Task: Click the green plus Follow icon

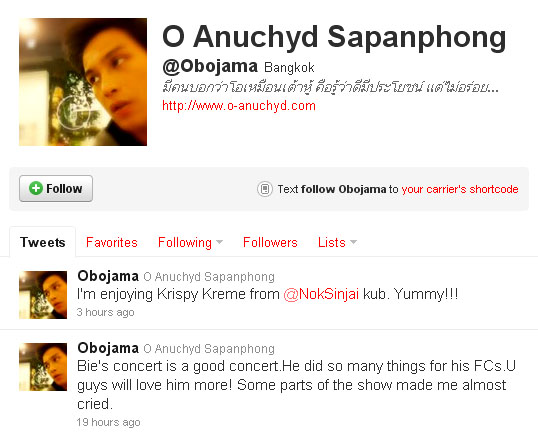Action: (x=36, y=188)
